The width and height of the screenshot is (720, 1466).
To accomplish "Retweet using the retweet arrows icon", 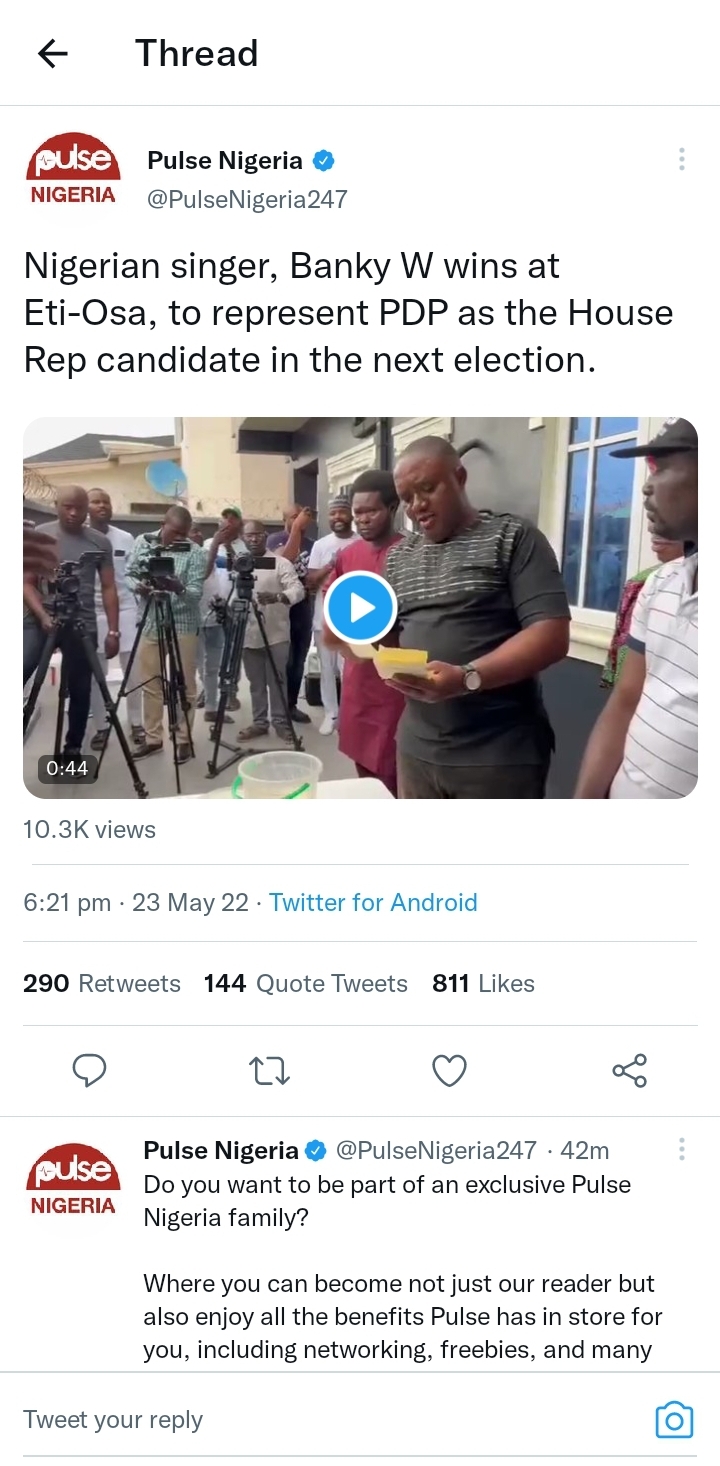I will 269,1071.
